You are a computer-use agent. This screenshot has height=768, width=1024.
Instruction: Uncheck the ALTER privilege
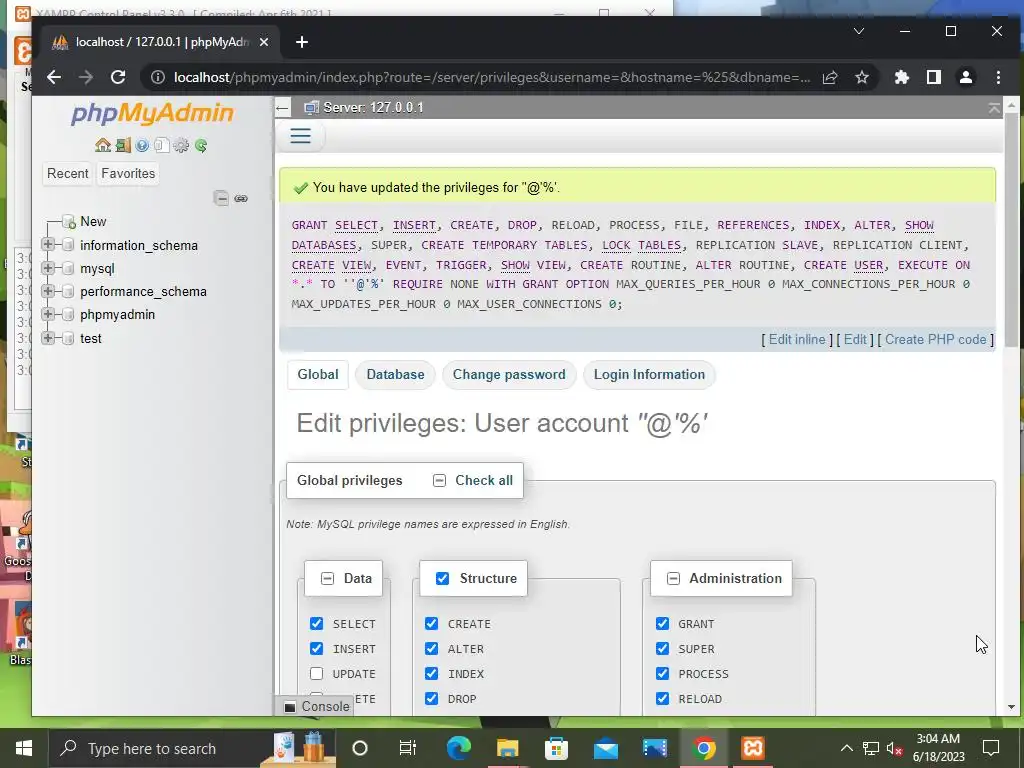point(432,648)
